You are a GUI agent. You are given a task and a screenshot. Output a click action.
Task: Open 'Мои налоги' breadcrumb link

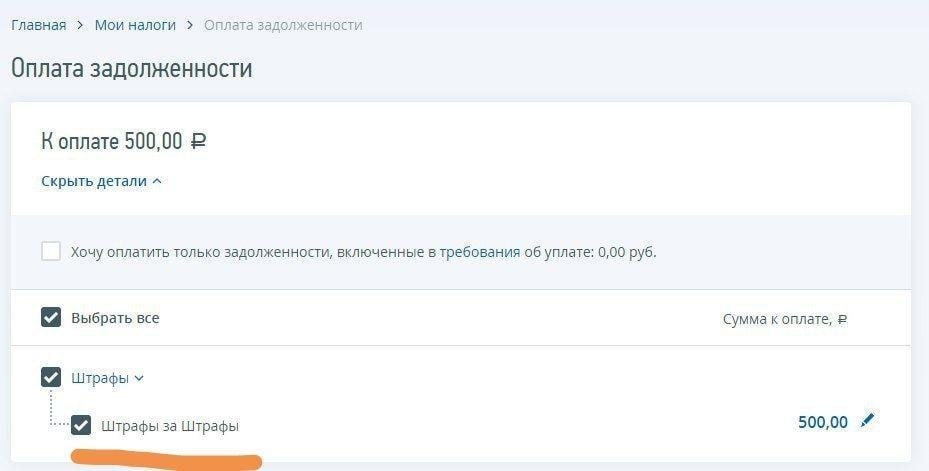tap(135, 25)
